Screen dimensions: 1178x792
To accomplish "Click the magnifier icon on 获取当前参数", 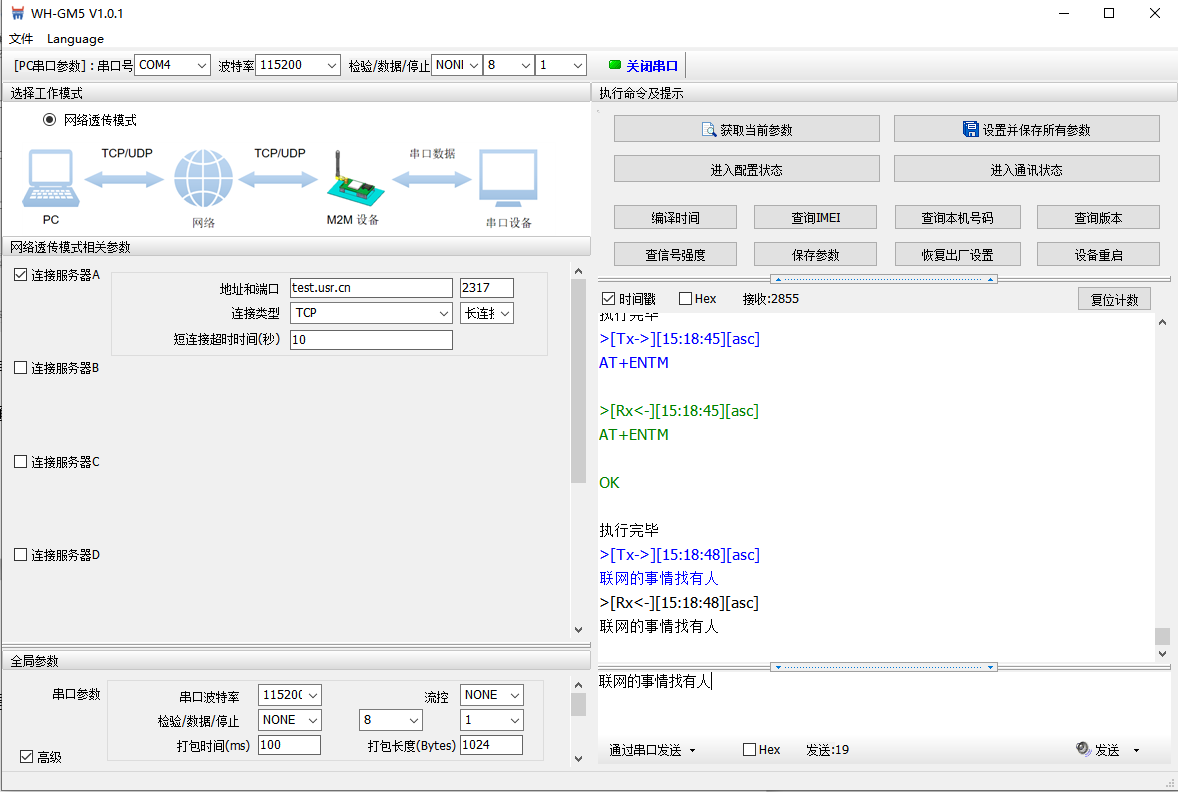I will point(709,130).
